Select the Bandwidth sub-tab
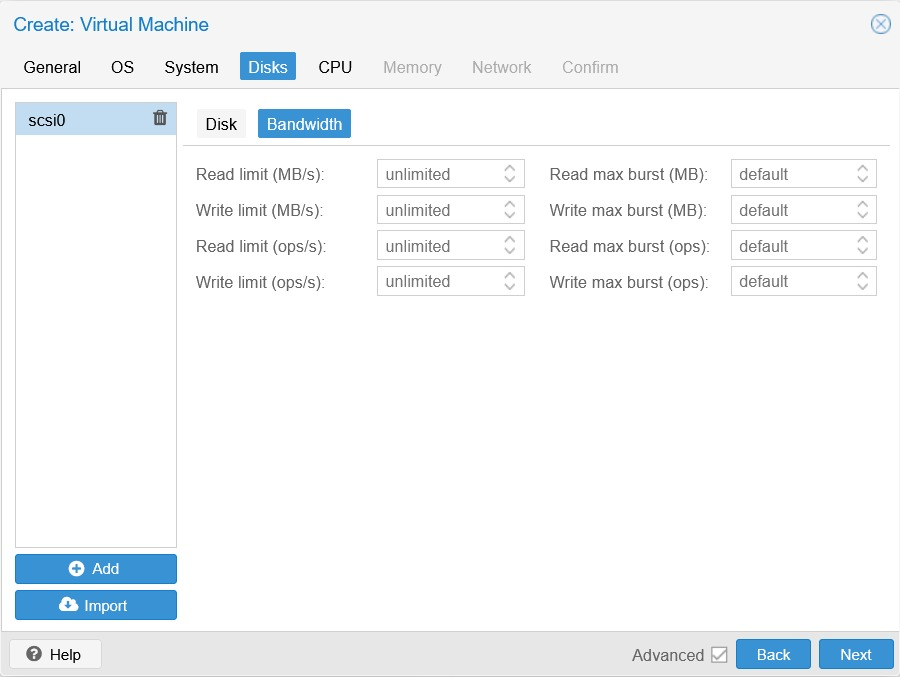This screenshot has width=900, height=677. click(x=304, y=124)
